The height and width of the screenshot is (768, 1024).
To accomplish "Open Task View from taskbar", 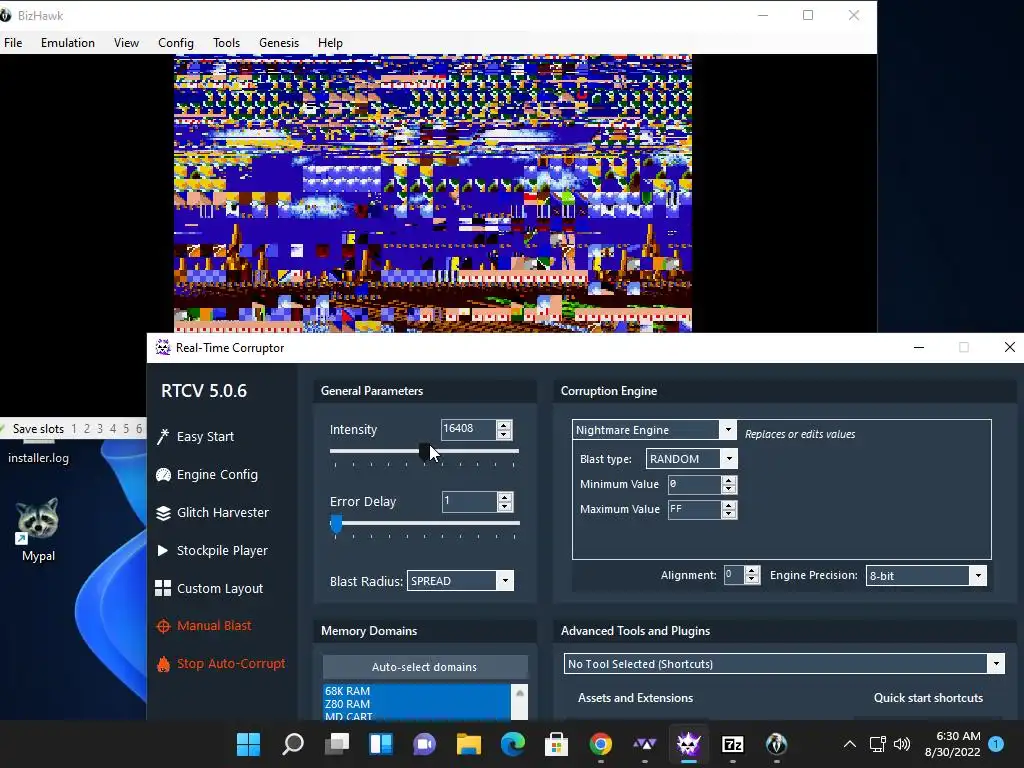I will 337,744.
